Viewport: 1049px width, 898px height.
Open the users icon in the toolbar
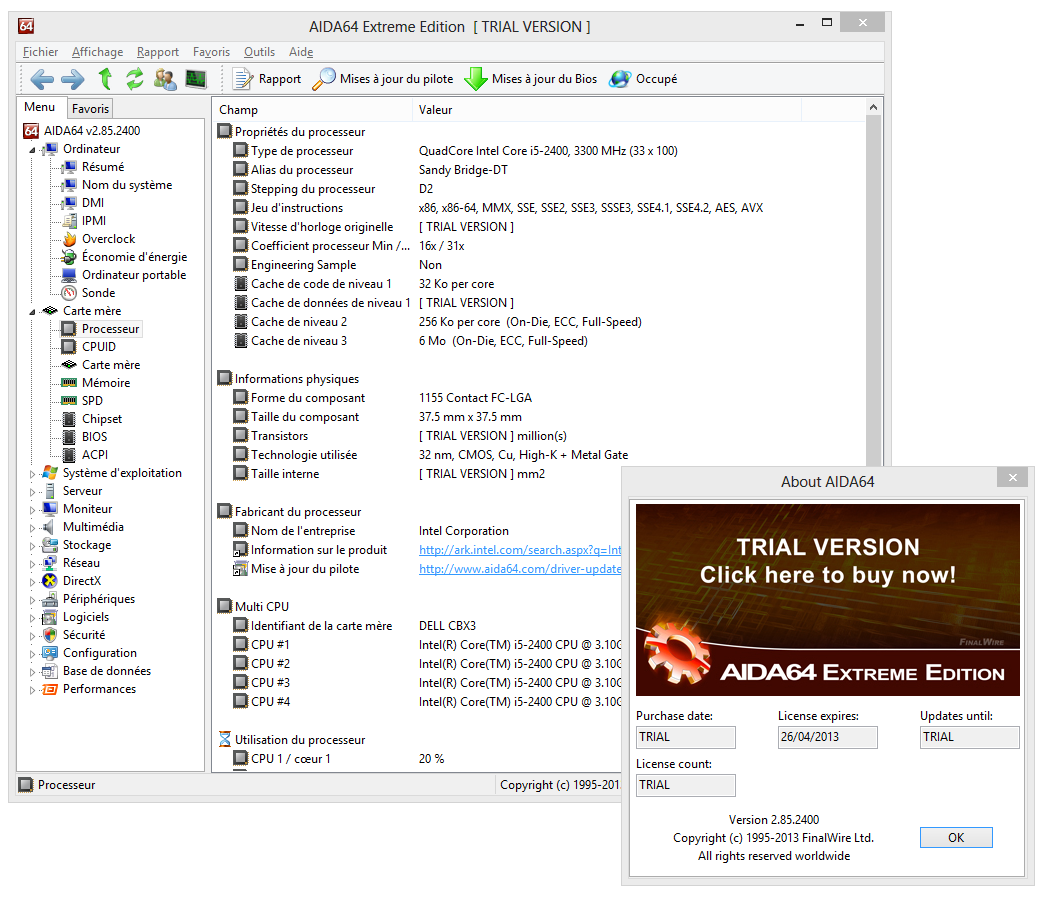point(165,79)
